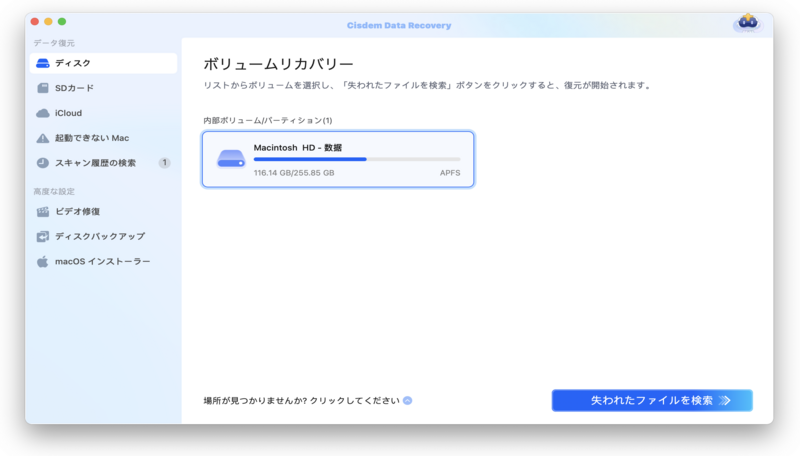This screenshot has height=456, width=800.
Task: Click the ビデオ修復 film icon
Action: click(43, 212)
